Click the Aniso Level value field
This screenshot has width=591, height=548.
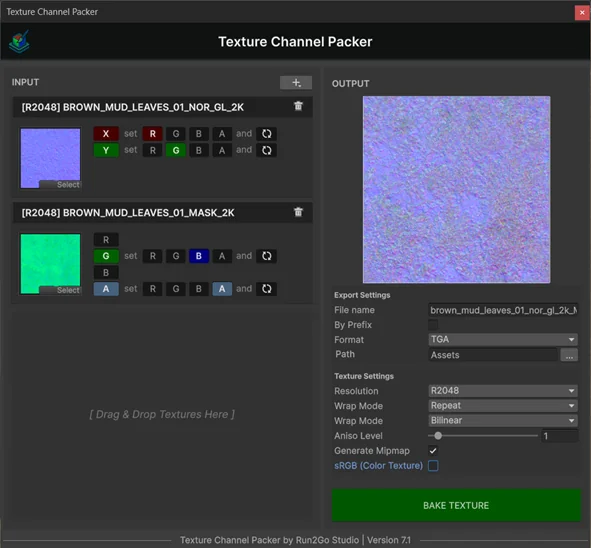(559, 436)
